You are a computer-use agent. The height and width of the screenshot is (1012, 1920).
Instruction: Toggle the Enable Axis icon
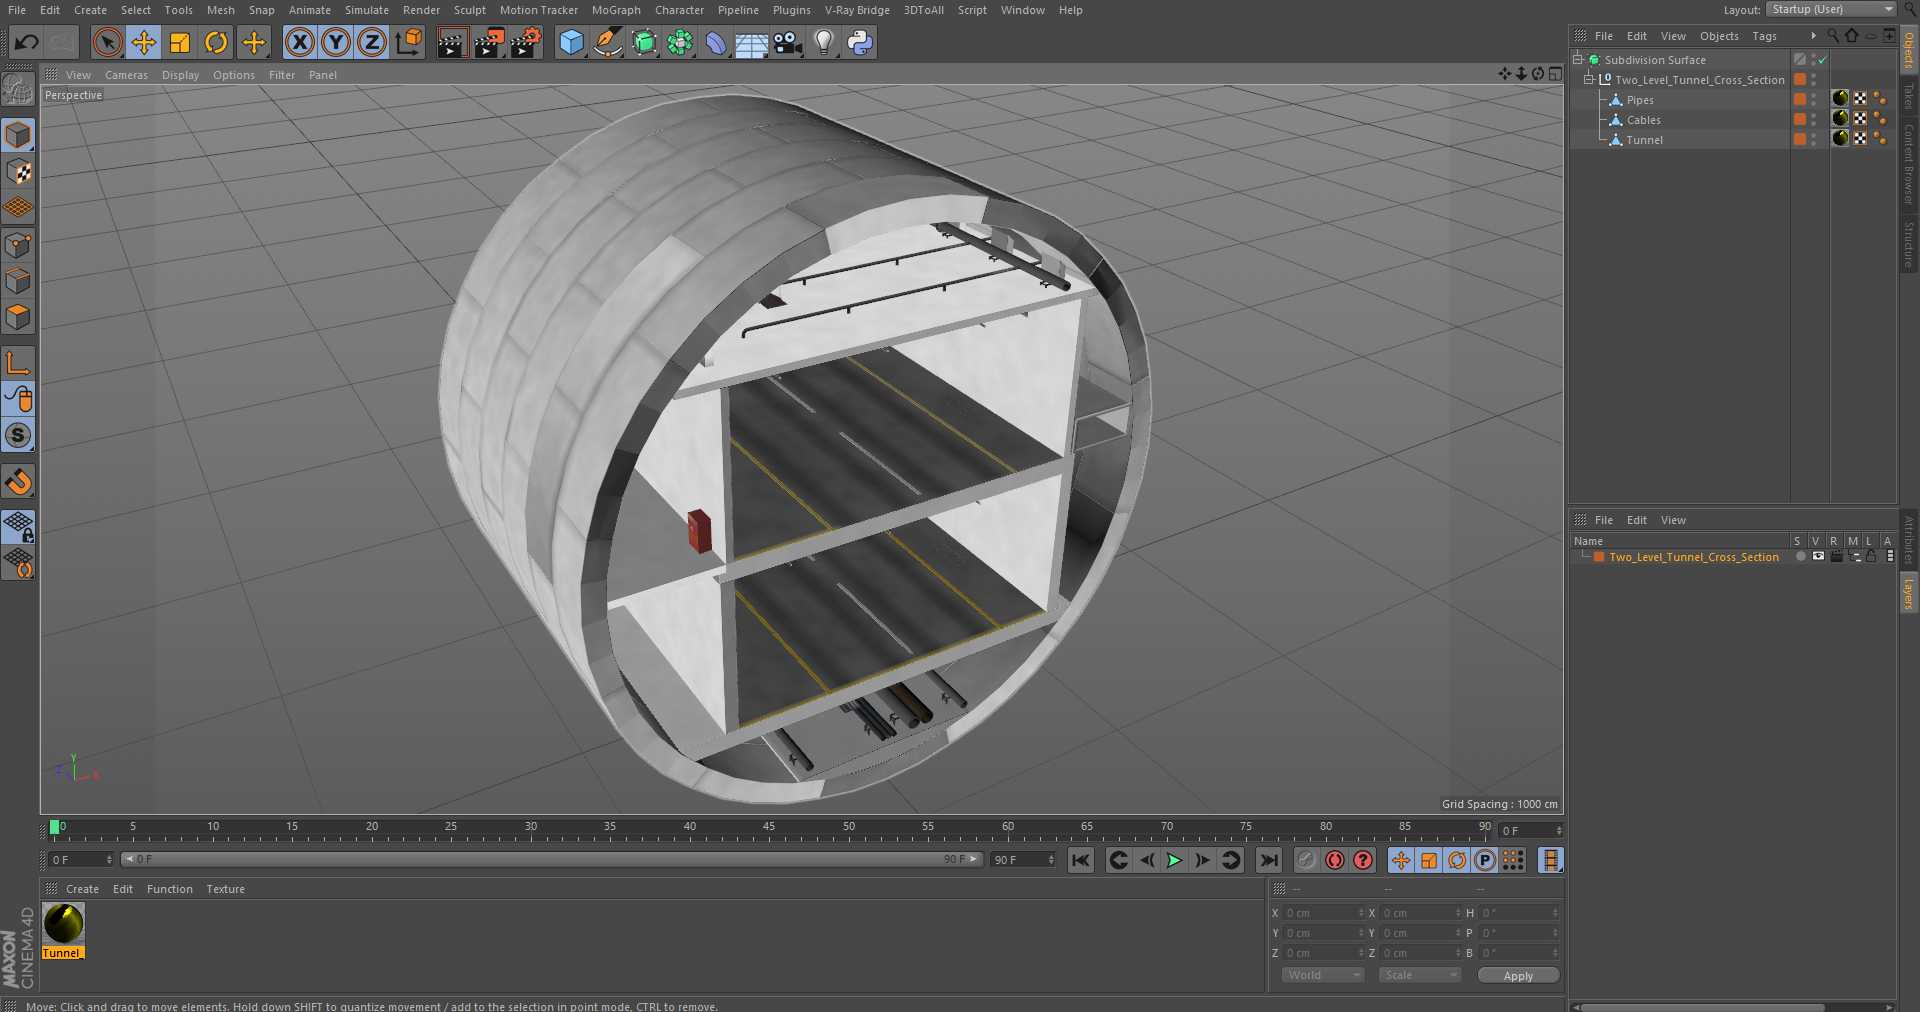coord(18,362)
